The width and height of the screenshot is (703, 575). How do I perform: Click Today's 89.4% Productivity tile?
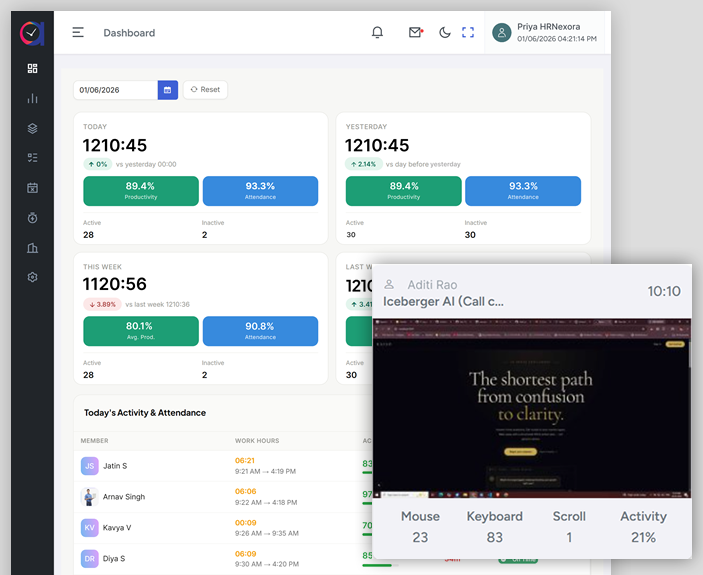pos(141,191)
